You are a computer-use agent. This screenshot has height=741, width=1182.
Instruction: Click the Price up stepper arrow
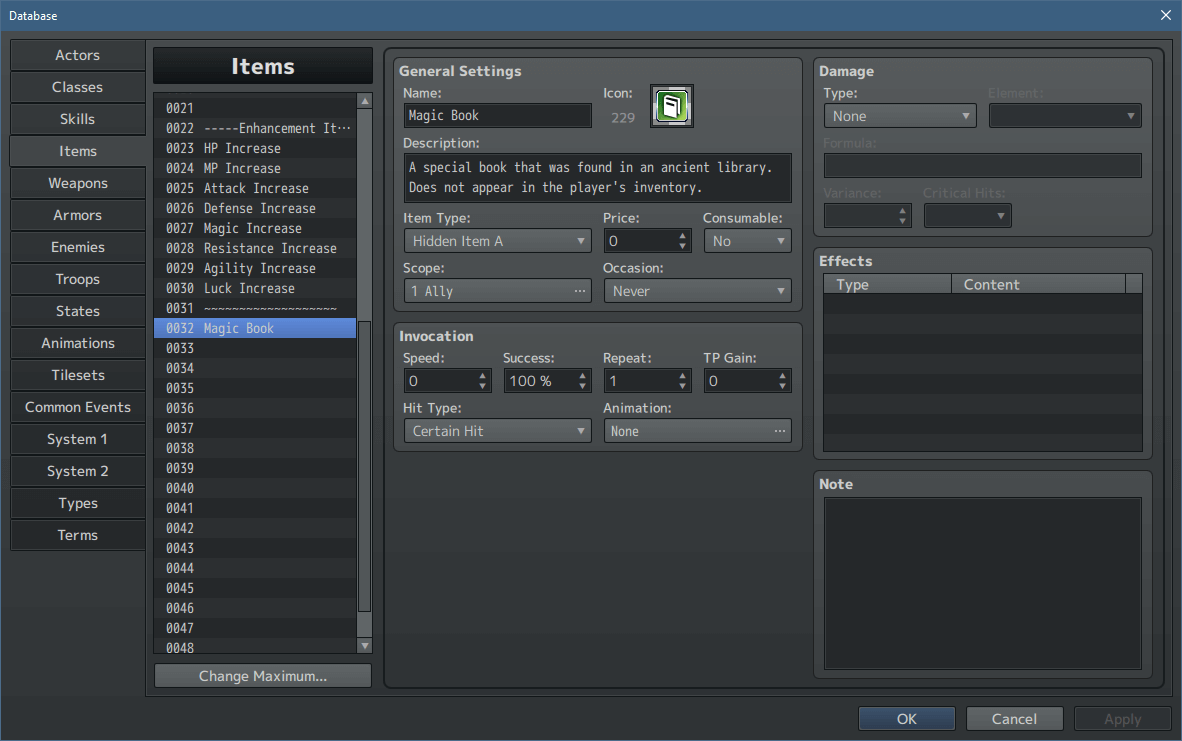click(x=683, y=235)
